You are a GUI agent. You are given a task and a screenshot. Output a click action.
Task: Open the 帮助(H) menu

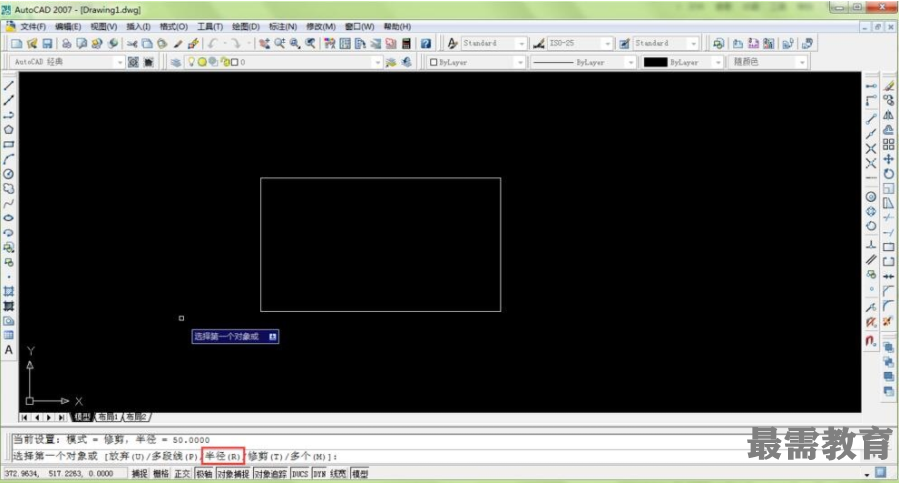397,26
